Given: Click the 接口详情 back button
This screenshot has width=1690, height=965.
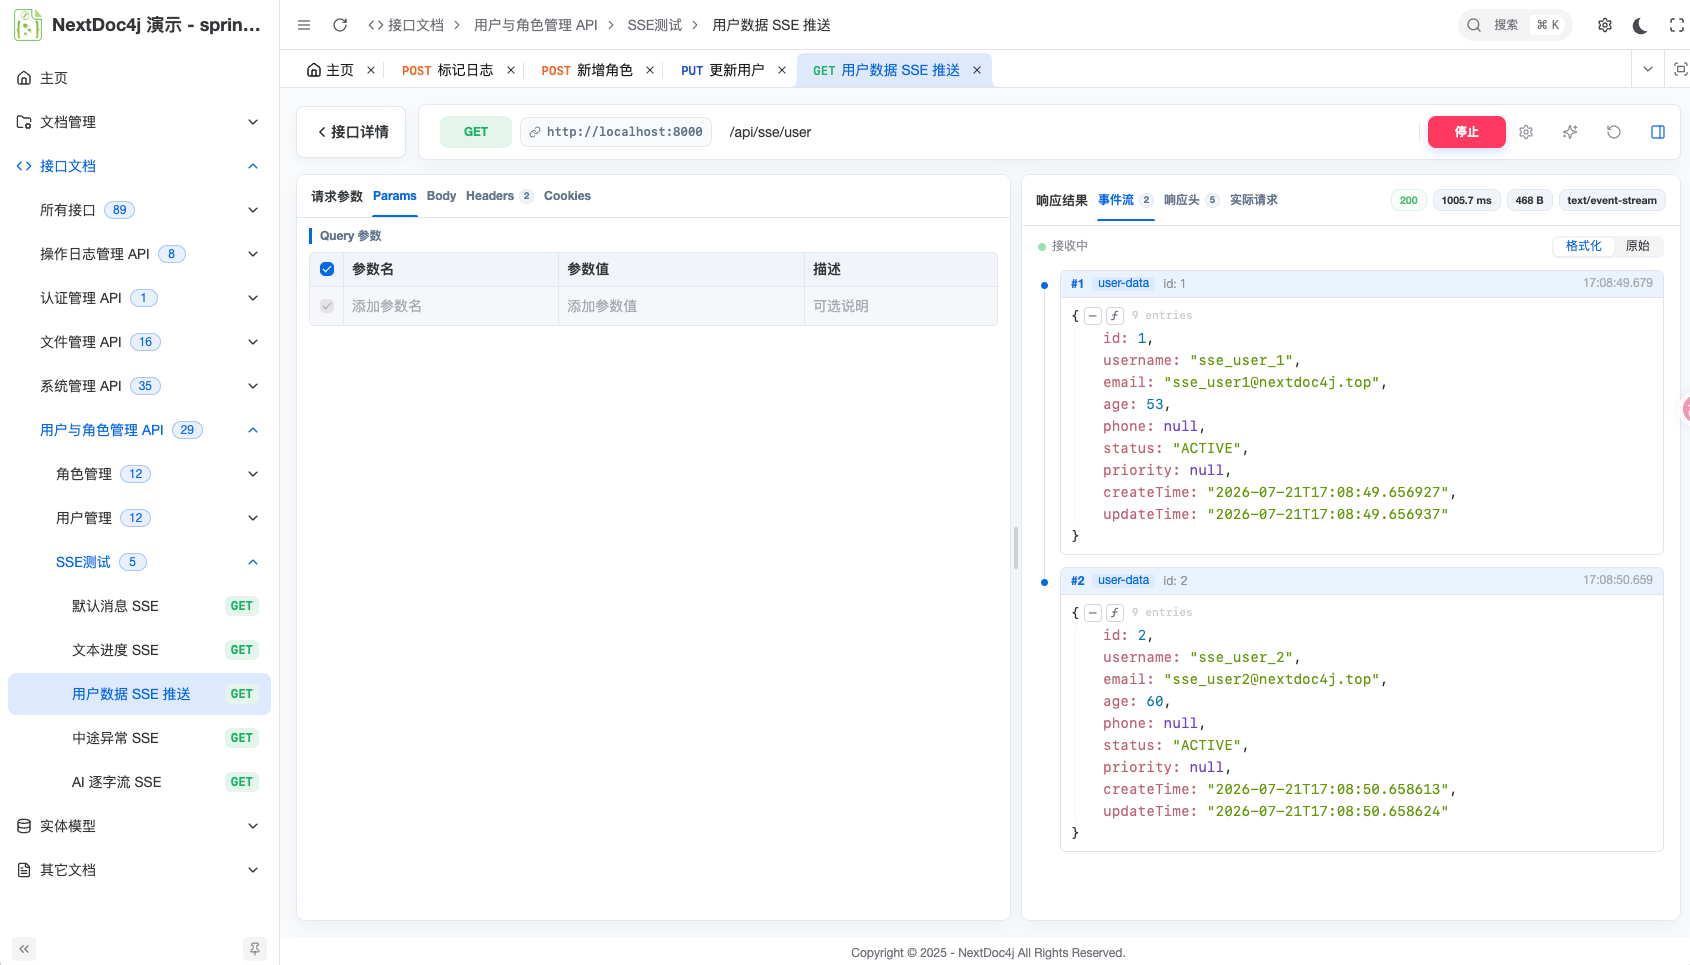Looking at the screenshot, I should pyautogui.click(x=352, y=132).
